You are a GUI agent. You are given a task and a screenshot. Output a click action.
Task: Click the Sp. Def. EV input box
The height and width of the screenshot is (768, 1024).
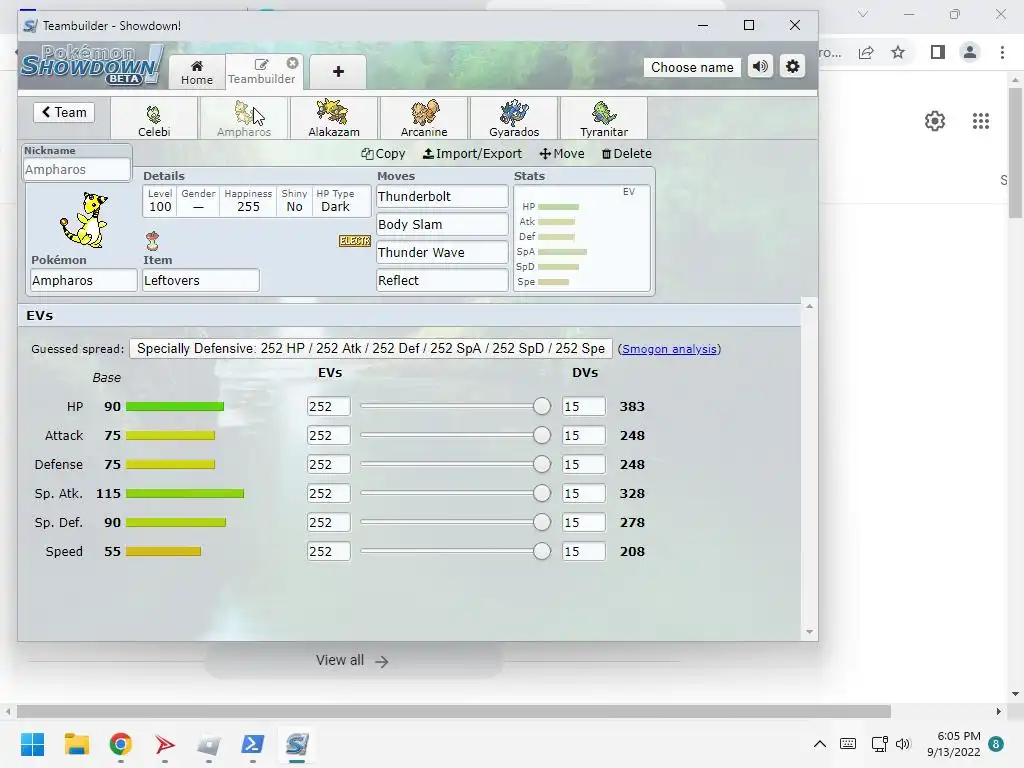coord(328,522)
